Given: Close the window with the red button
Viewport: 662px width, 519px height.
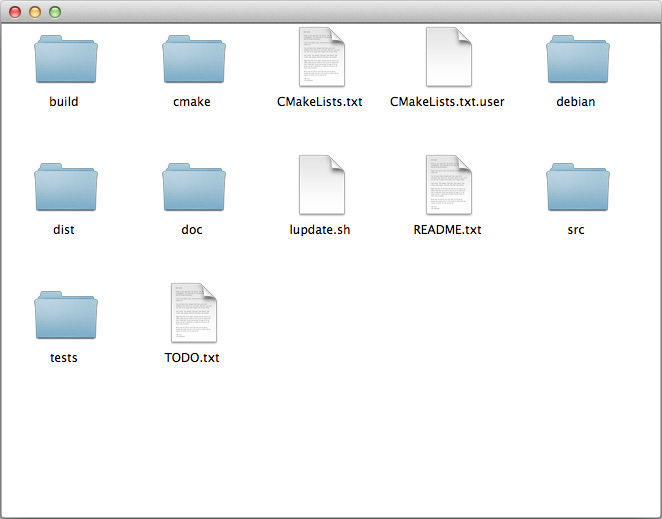Looking at the screenshot, I should coord(15,12).
